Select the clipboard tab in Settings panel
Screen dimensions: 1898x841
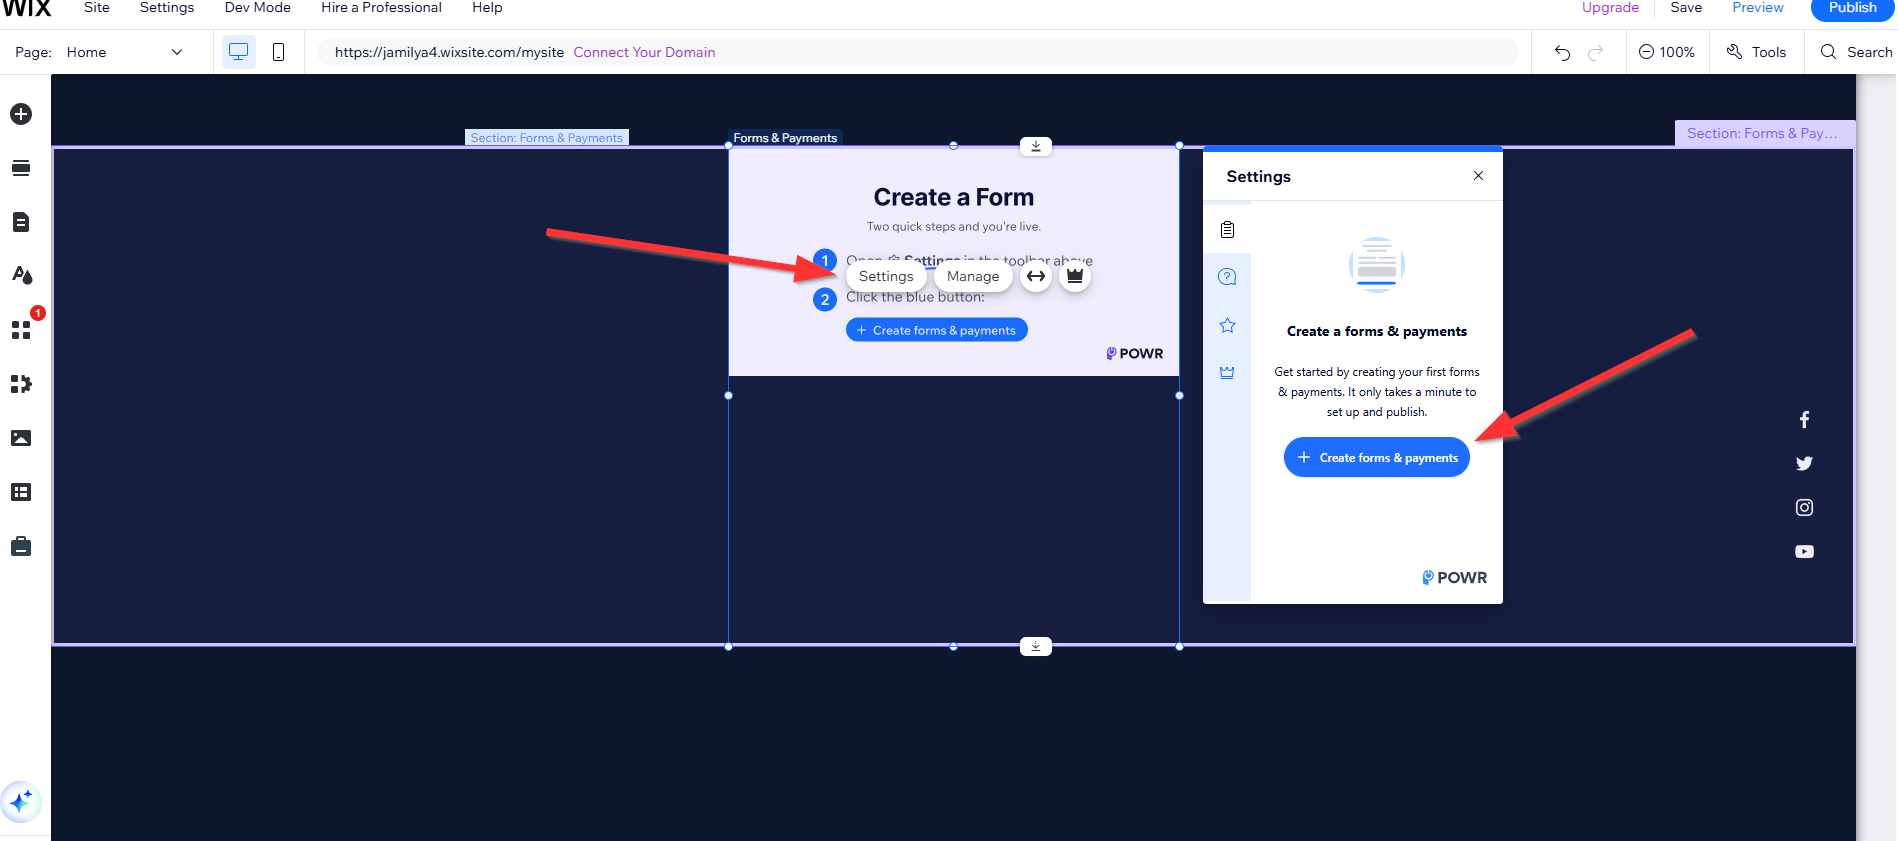coord(1227,230)
